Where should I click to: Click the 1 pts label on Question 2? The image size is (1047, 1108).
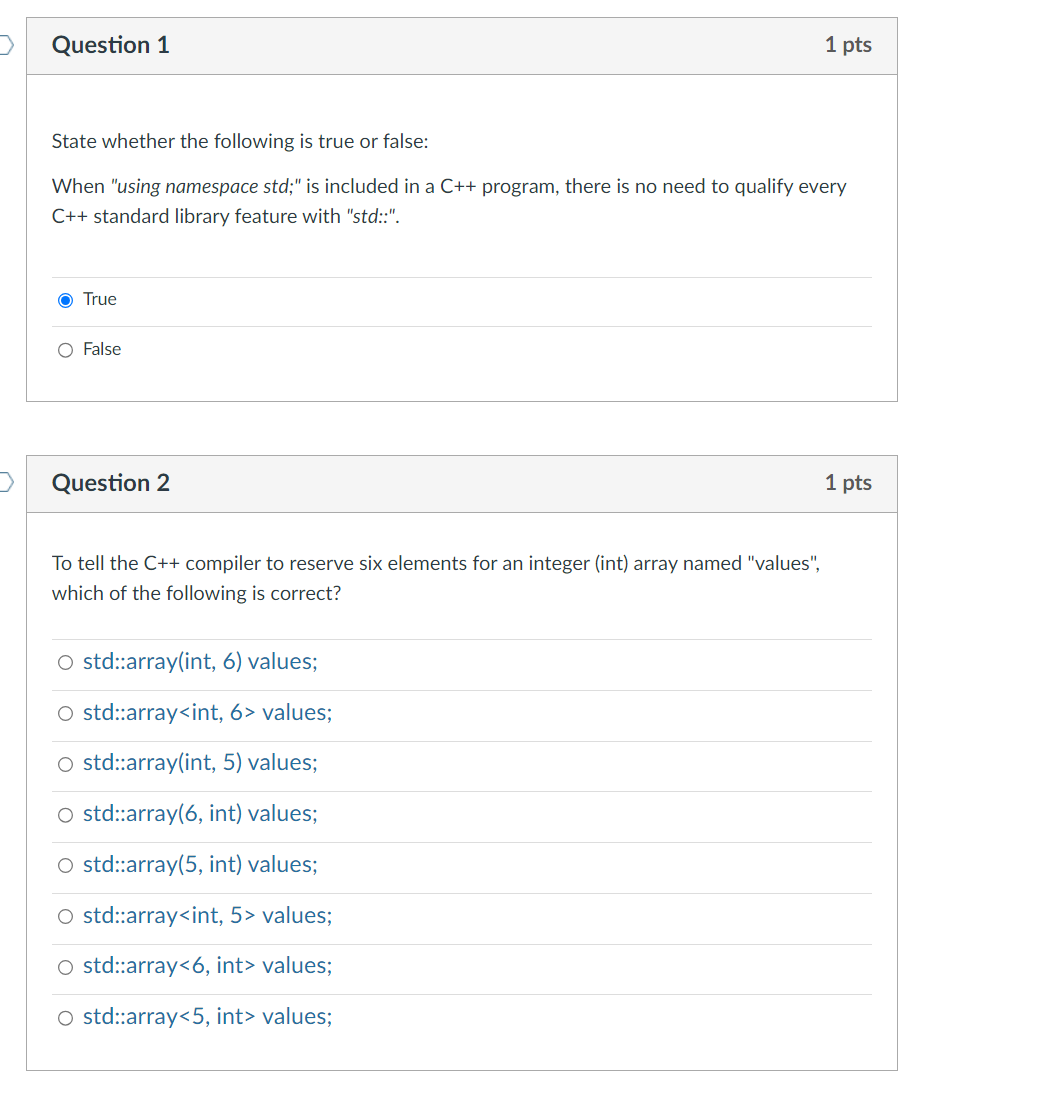[848, 482]
